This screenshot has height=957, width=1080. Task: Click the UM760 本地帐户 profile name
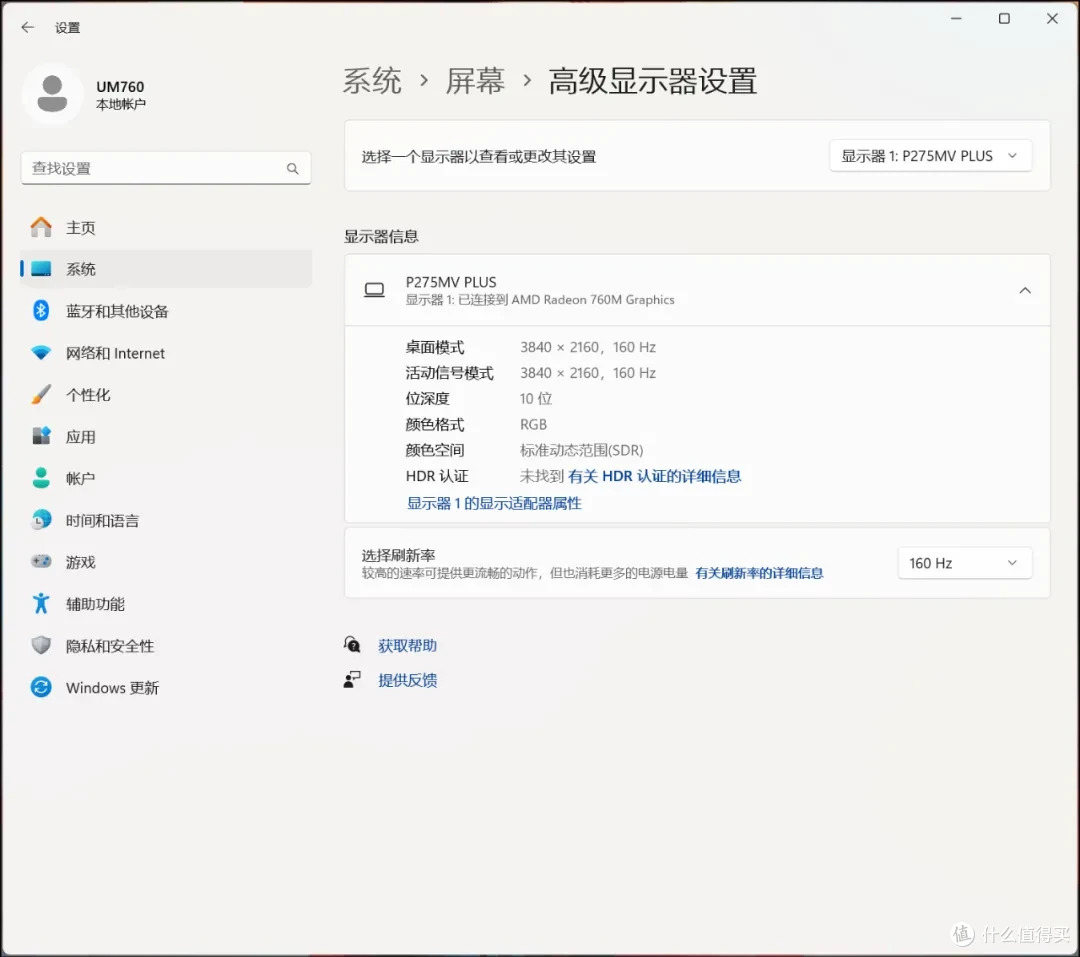click(x=121, y=94)
